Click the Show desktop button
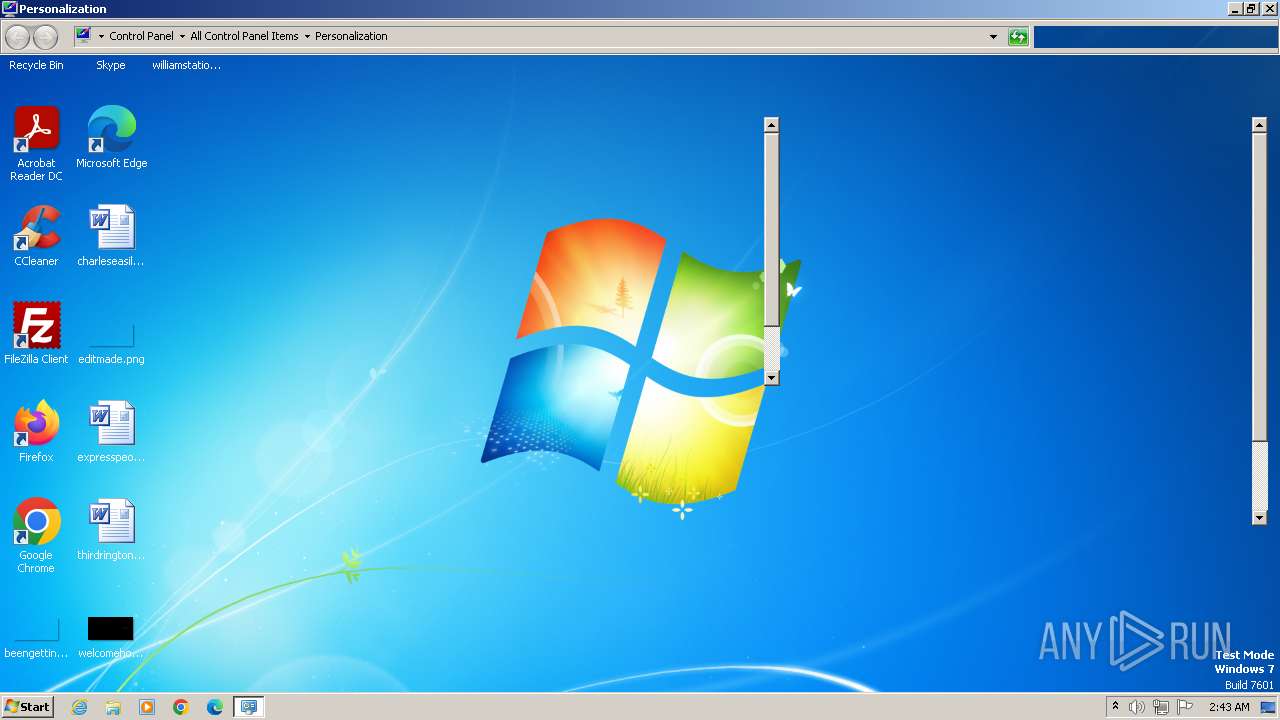 click(1268, 707)
